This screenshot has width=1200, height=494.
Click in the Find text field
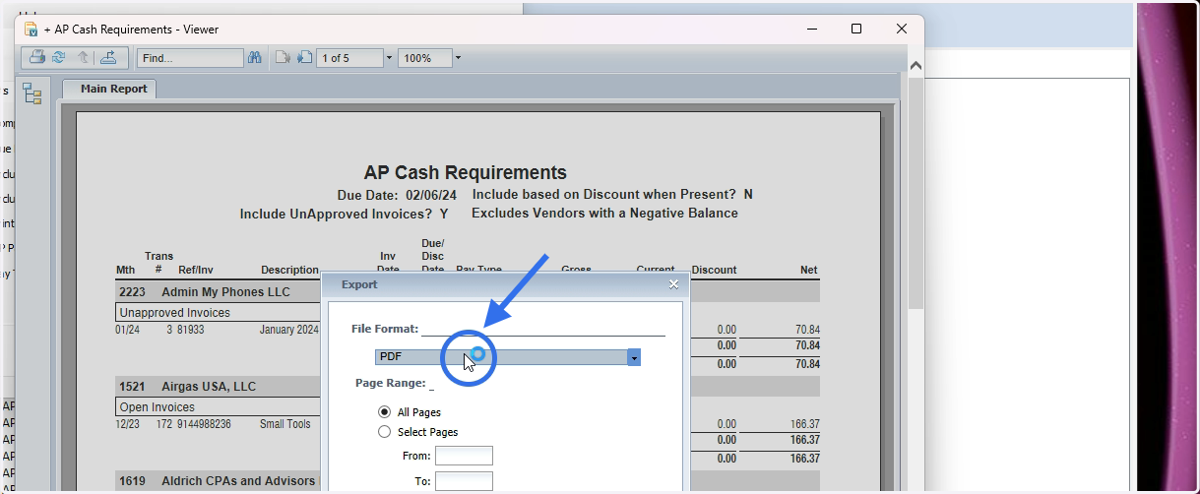[x=190, y=58]
